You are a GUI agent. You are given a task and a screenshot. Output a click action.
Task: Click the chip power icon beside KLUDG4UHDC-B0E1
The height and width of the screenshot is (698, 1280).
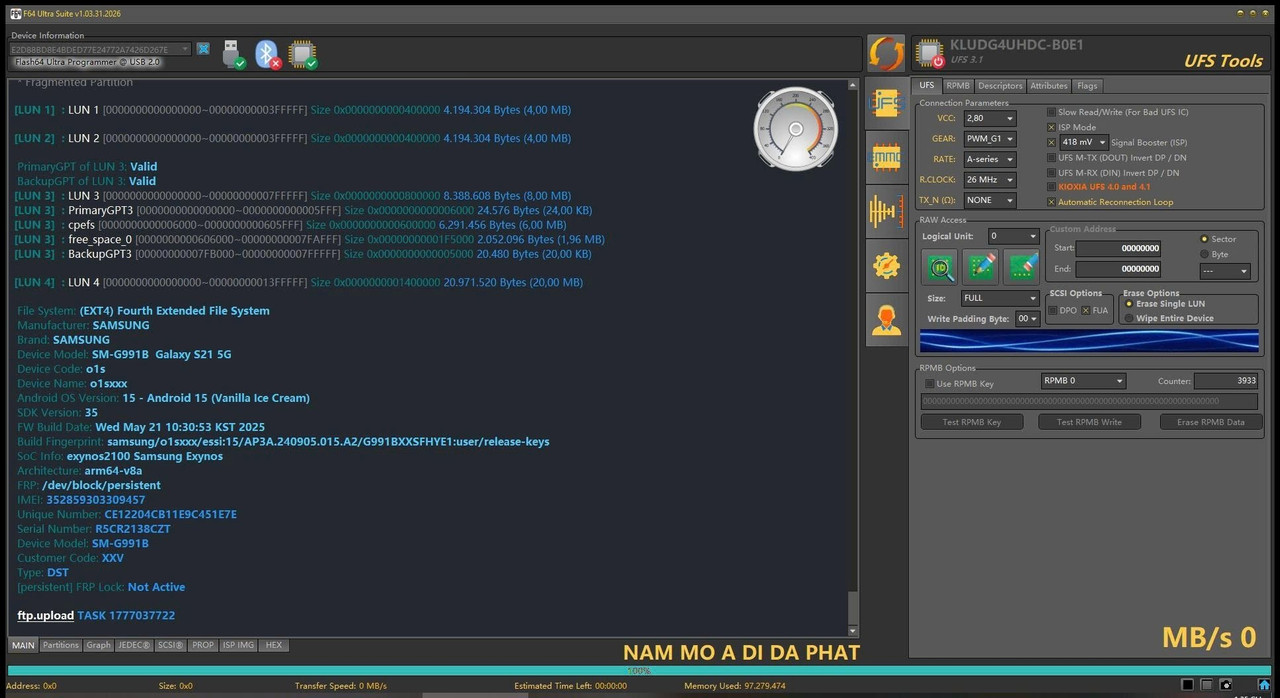[929, 53]
